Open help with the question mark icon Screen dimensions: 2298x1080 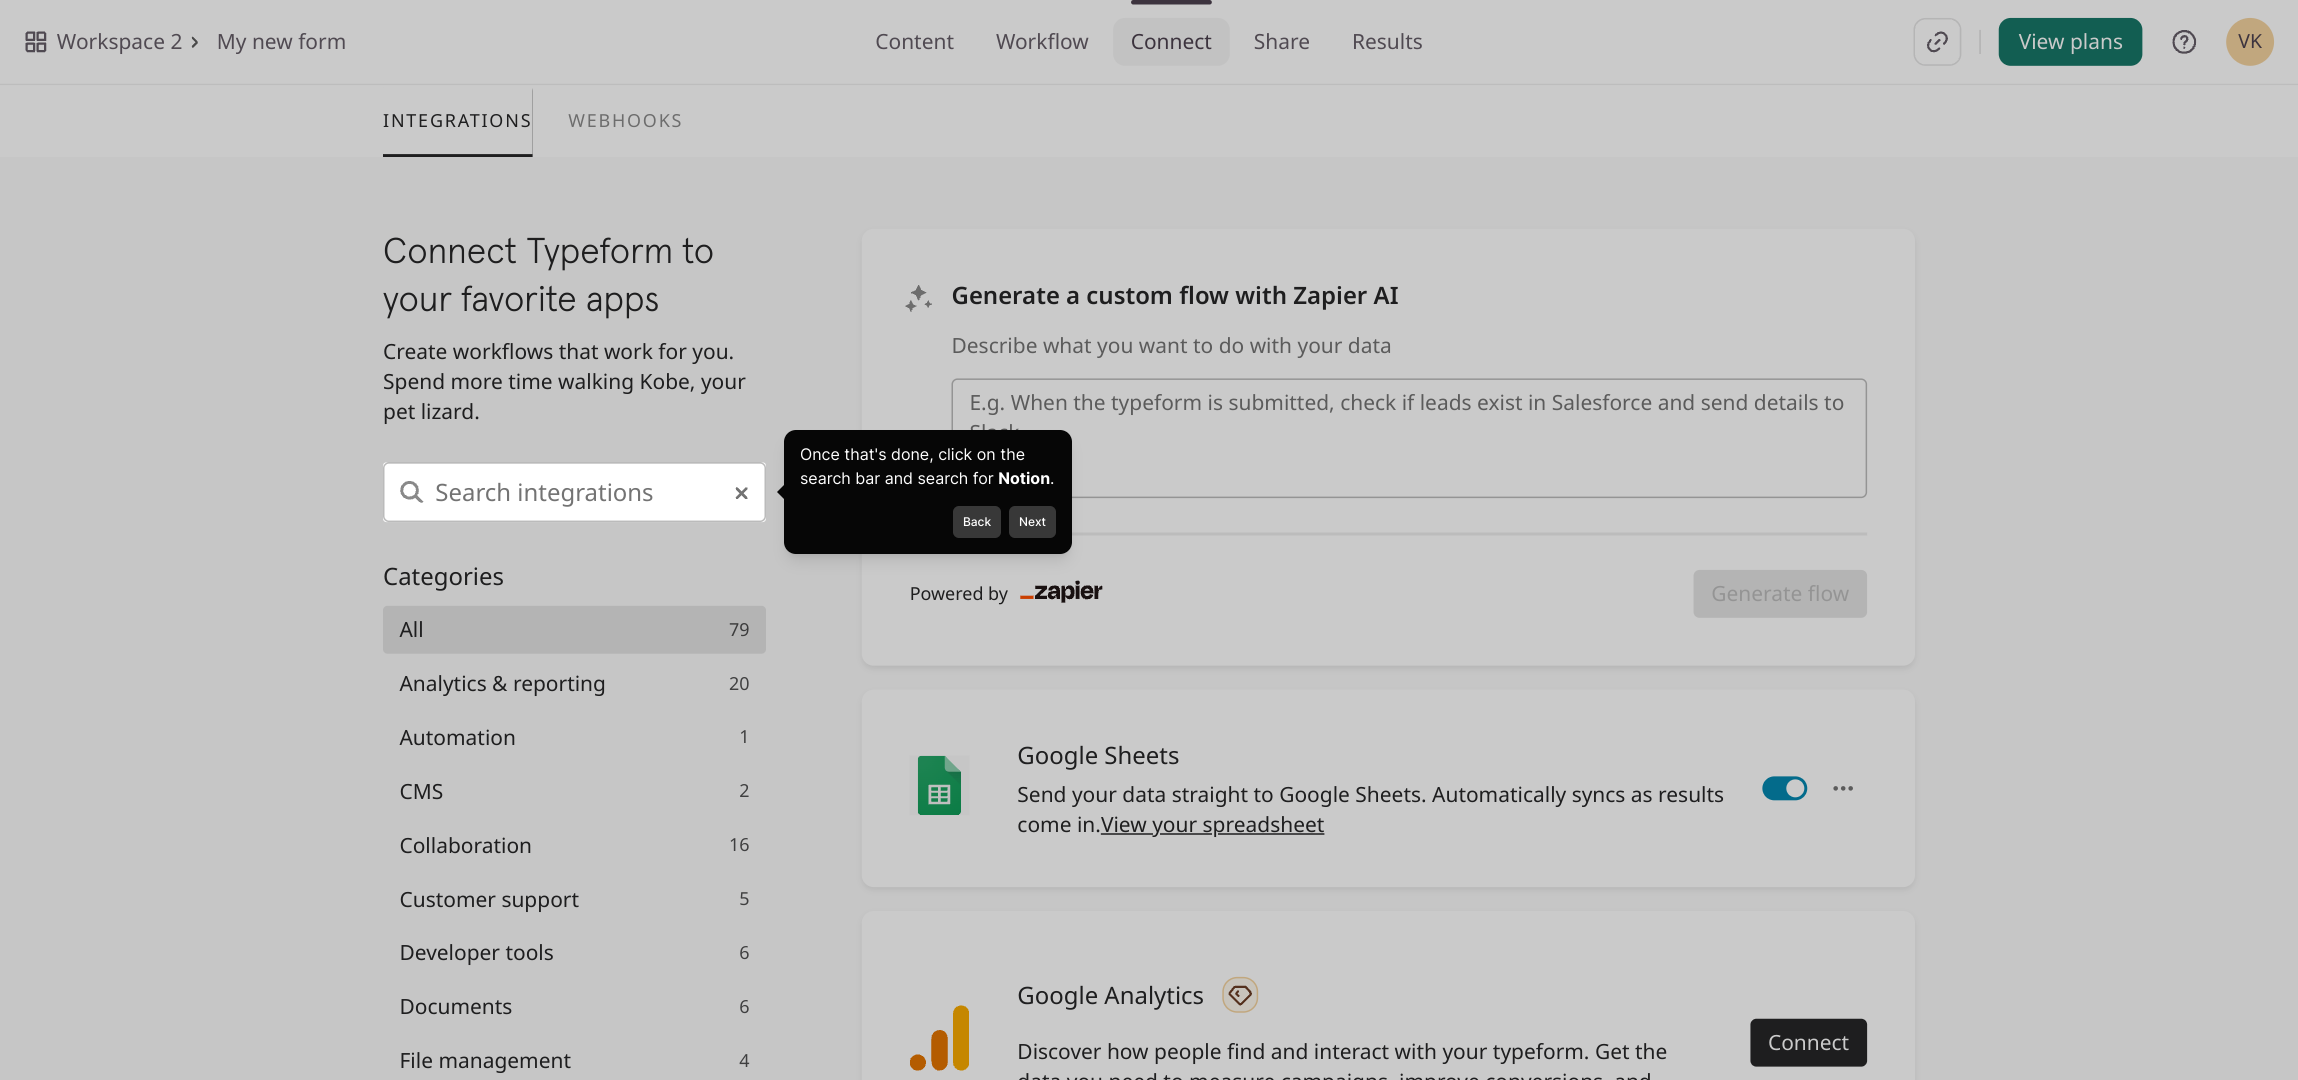(x=2184, y=42)
